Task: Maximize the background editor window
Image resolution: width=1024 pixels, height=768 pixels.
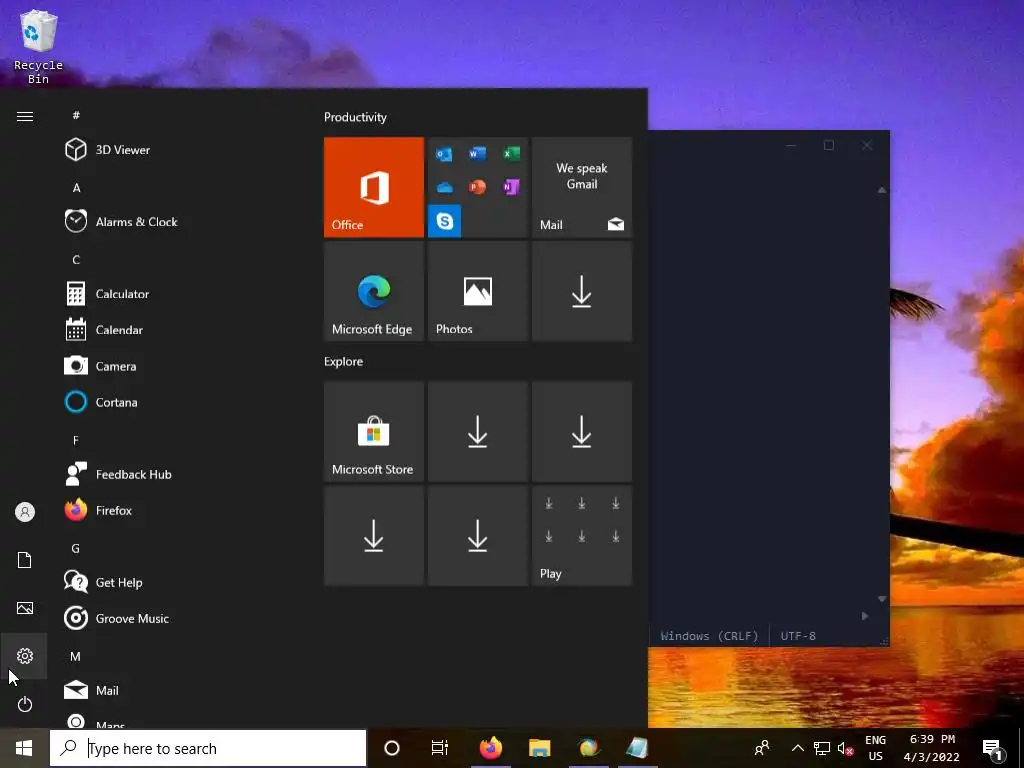Action: click(829, 145)
